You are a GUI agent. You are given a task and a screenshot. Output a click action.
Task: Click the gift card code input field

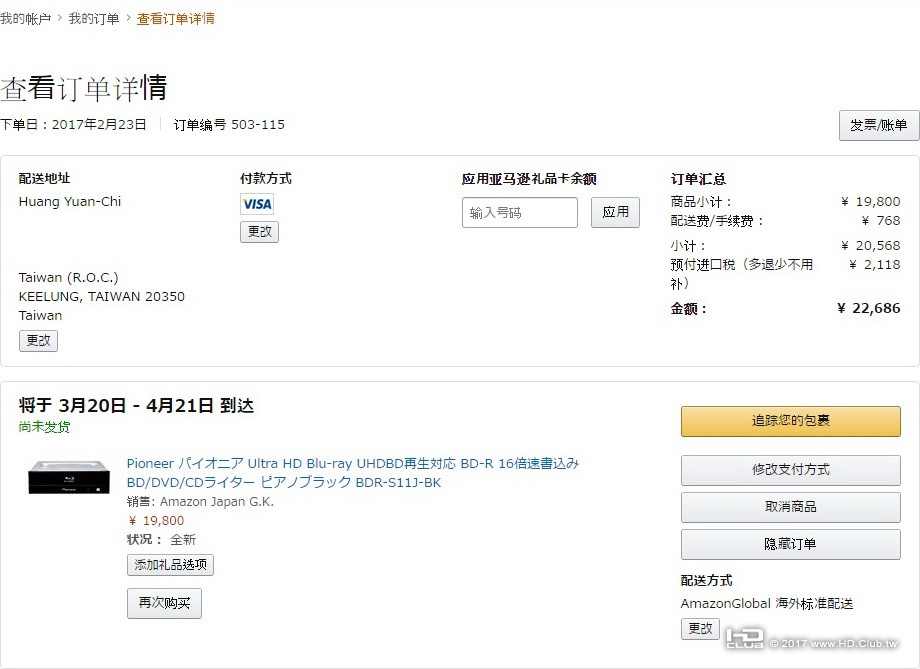tap(519, 212)
